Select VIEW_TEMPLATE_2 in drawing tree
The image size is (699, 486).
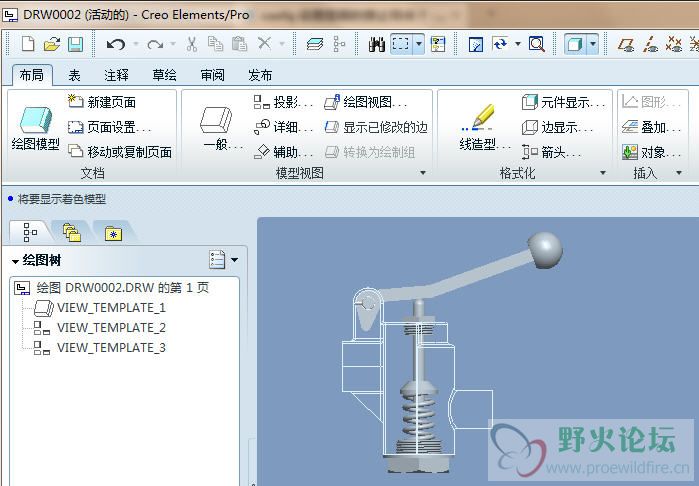(99, 328)
